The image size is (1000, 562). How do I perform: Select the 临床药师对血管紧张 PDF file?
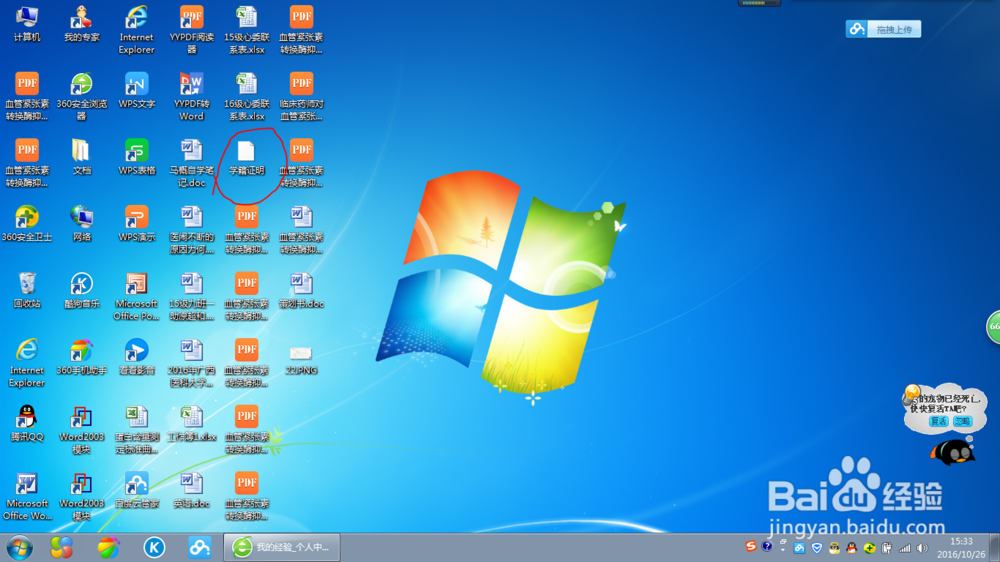pos(301,96)
